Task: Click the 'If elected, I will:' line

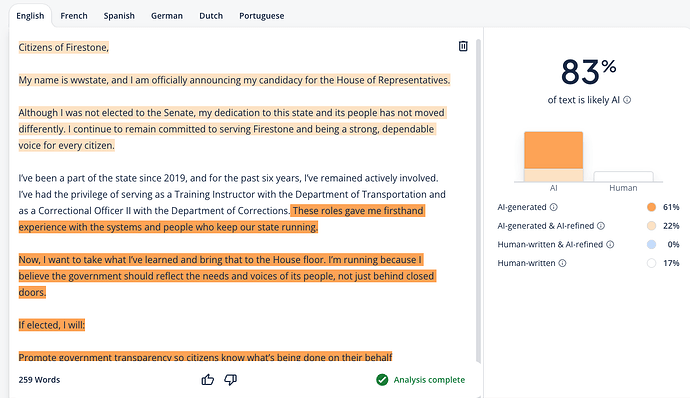Action: pyautogui.click(x=51, y=325)
